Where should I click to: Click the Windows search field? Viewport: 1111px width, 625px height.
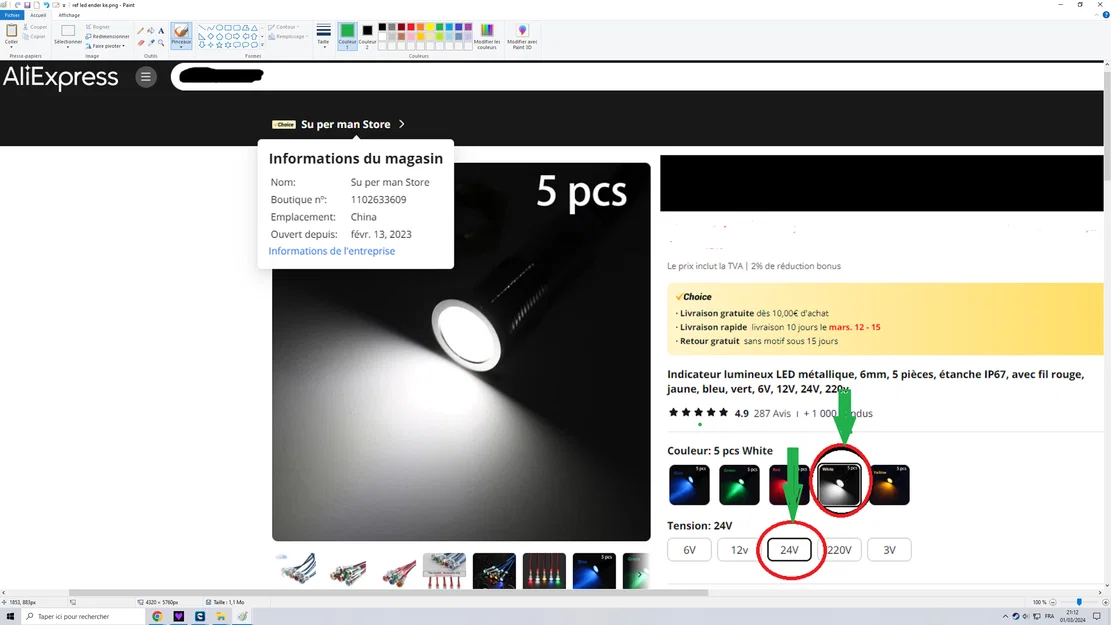pos(80,616)
